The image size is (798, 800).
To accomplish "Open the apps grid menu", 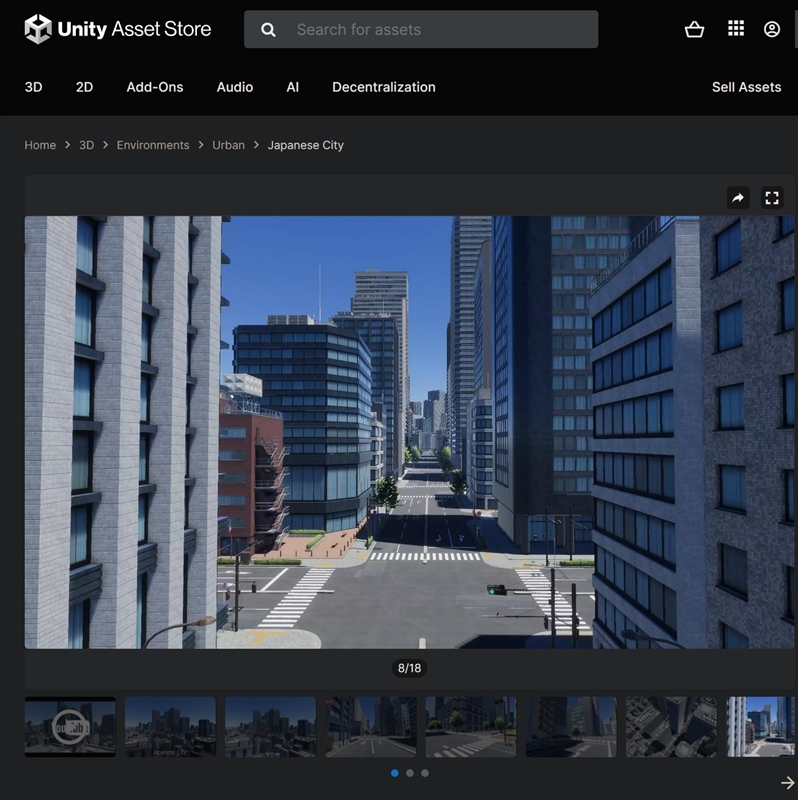I will [736, 29].
